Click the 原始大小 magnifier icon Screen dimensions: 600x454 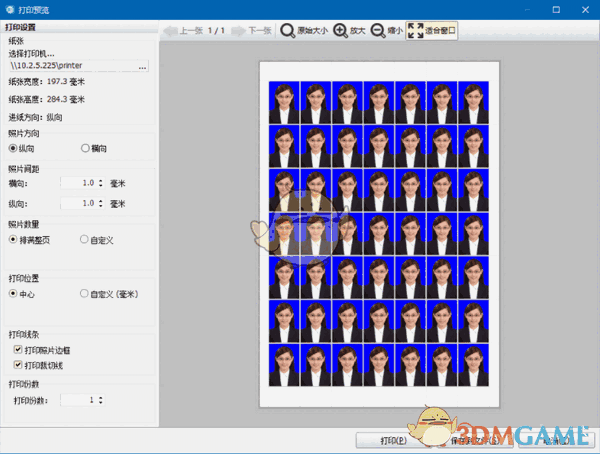click(x=286, y=31)
